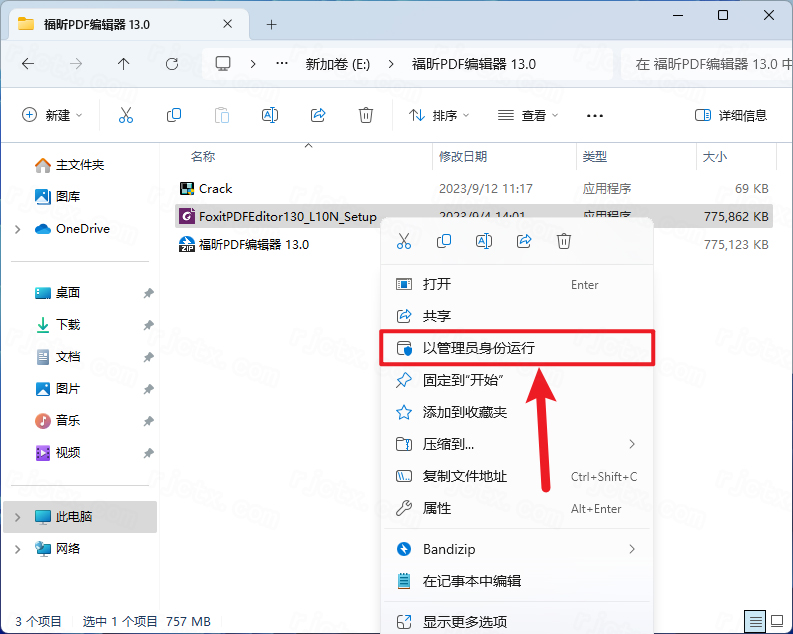Click the 修改日期 column header
This screenshot has width=793, height=634.
tap(463, 157)
